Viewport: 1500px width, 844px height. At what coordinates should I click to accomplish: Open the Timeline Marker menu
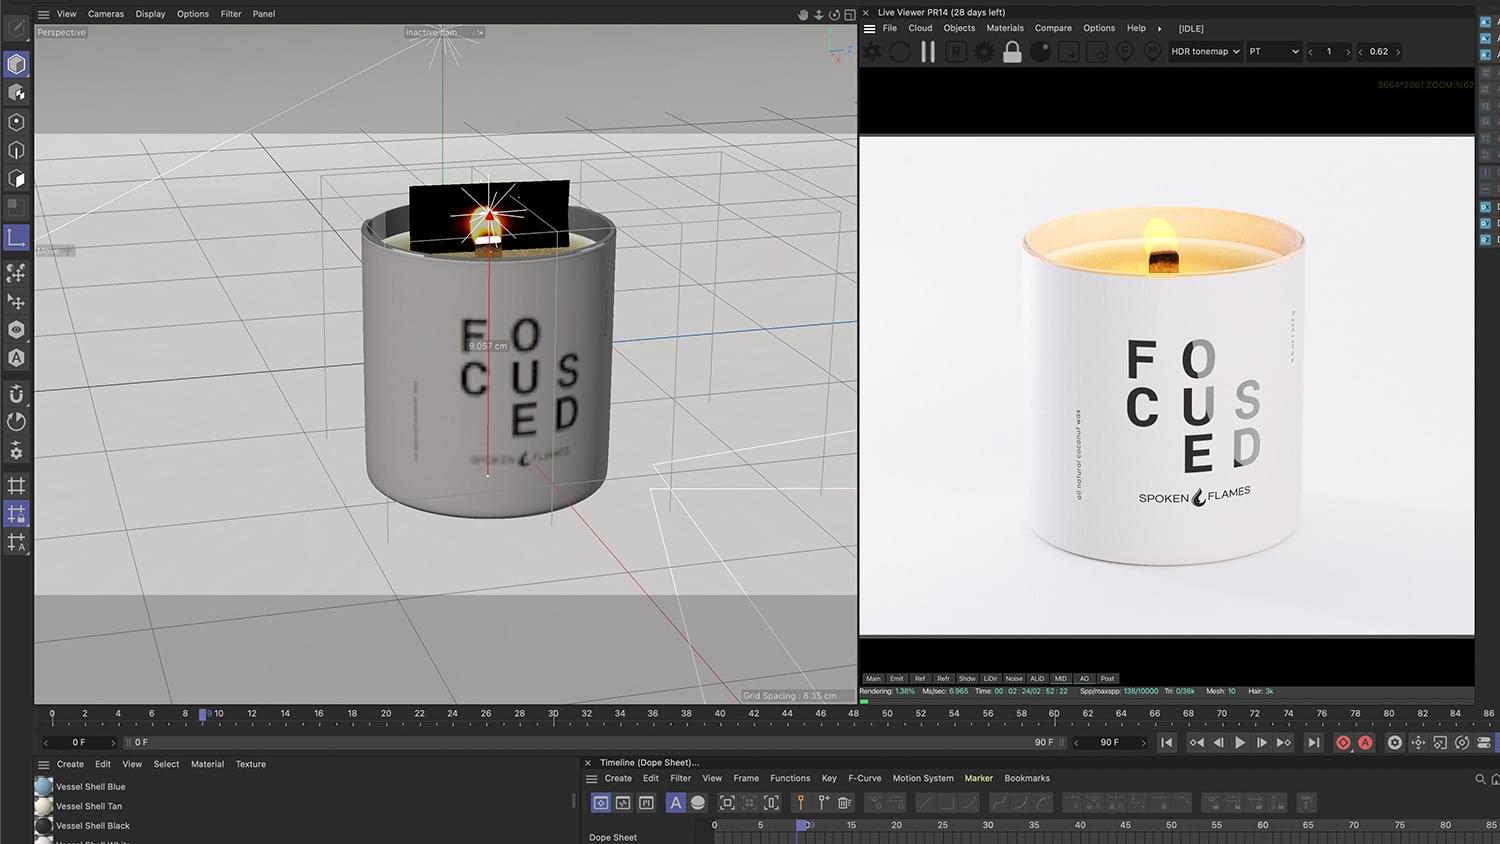click(979, 778)
